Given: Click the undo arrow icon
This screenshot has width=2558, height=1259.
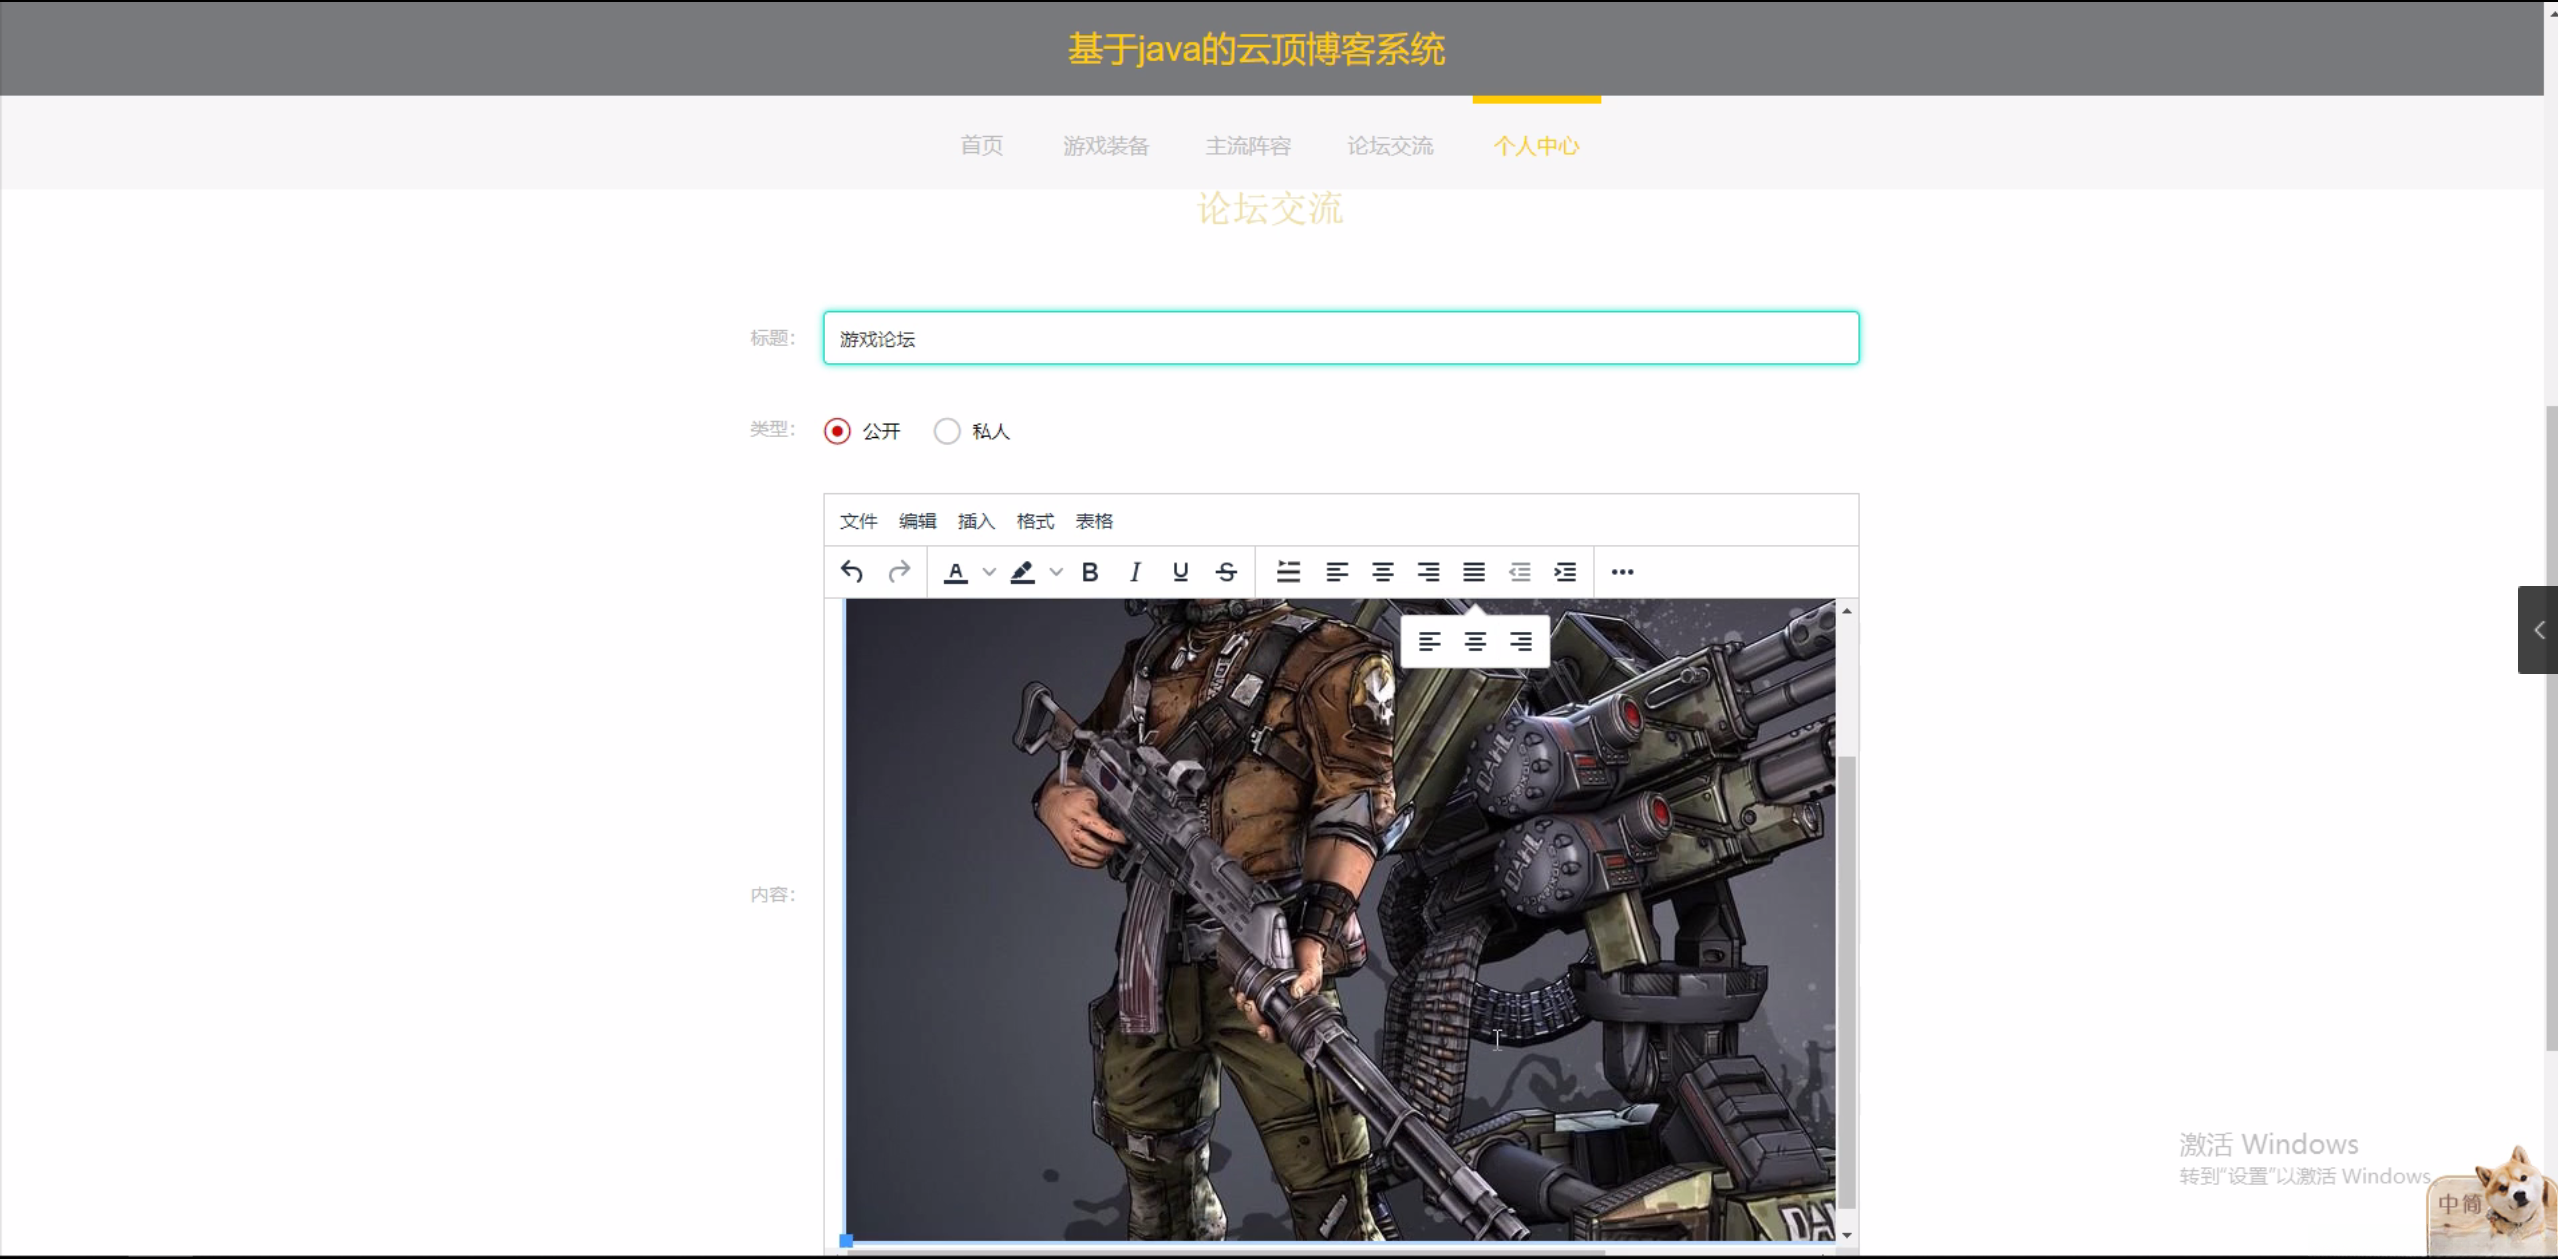Looking at the screenshot, I should 852,572.
